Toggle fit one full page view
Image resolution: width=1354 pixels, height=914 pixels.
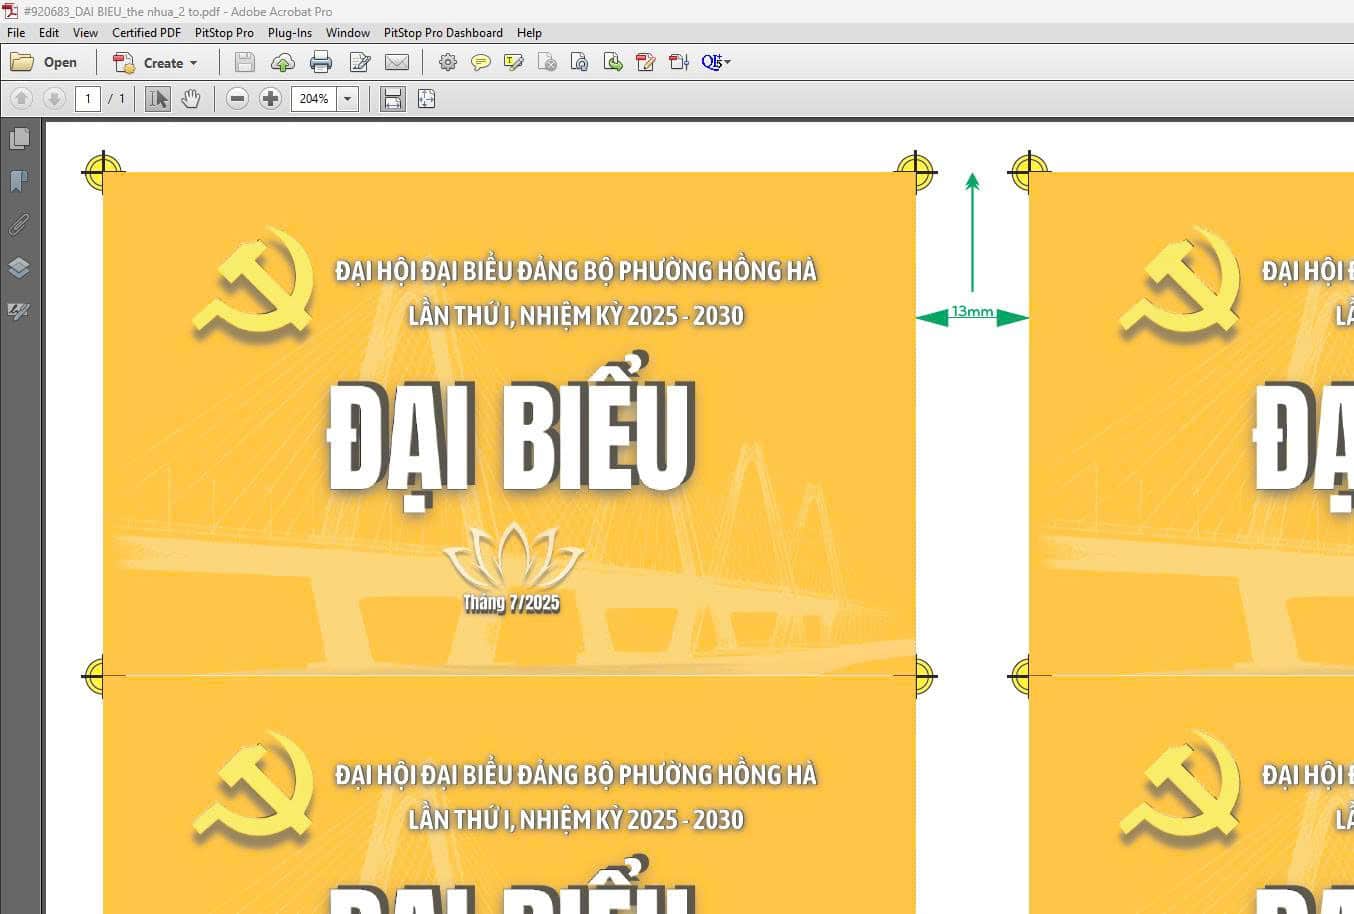pyautogui.click(x=427, y=99)
